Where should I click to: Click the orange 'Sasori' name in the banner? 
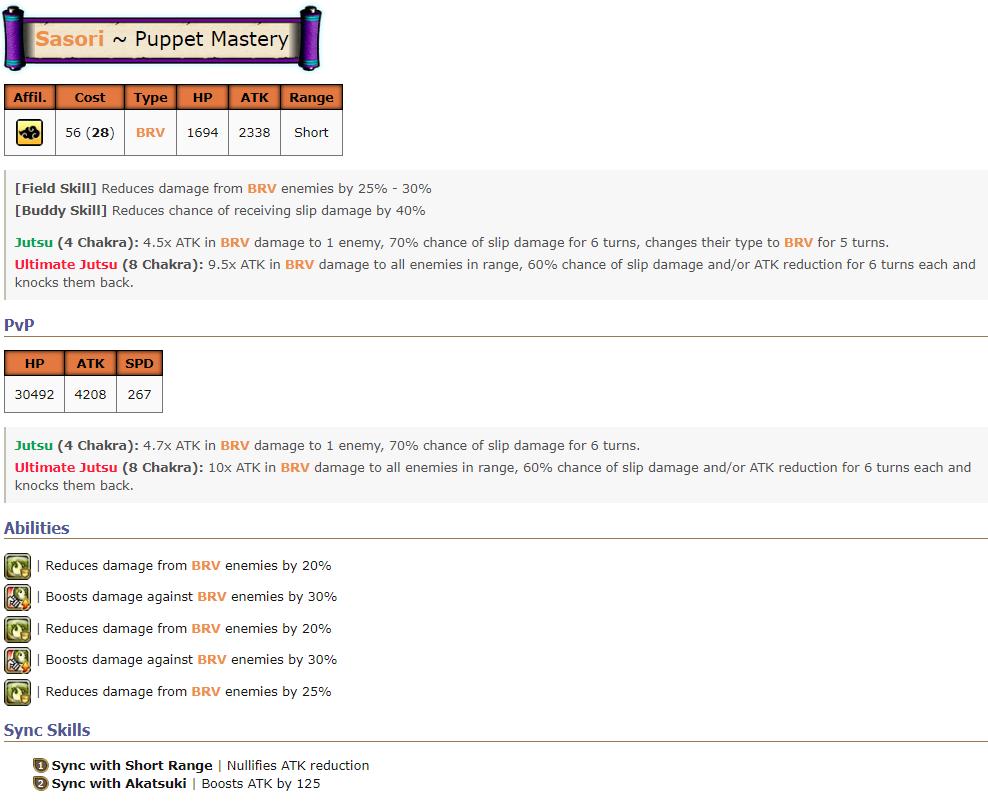tap(69, 38)
